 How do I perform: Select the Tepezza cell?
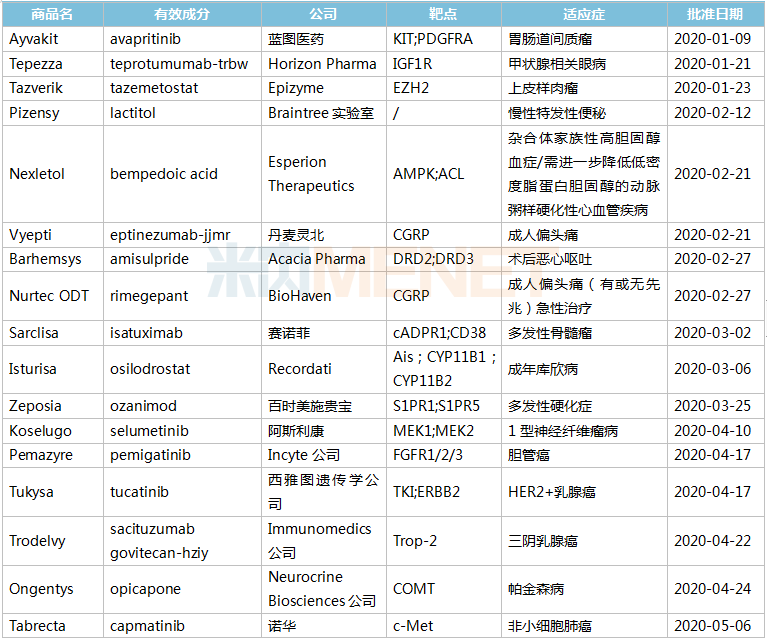click(53, 64)
